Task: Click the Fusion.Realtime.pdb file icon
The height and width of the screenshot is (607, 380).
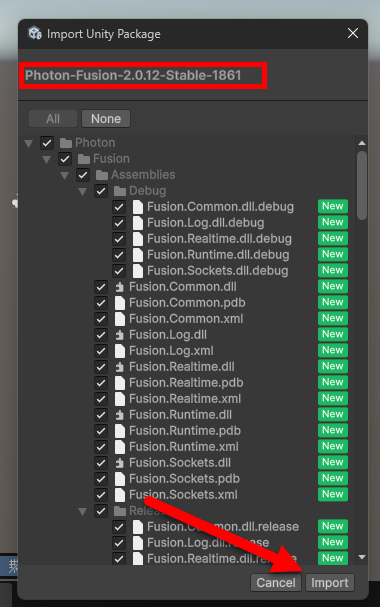Action: coord(120,383)
